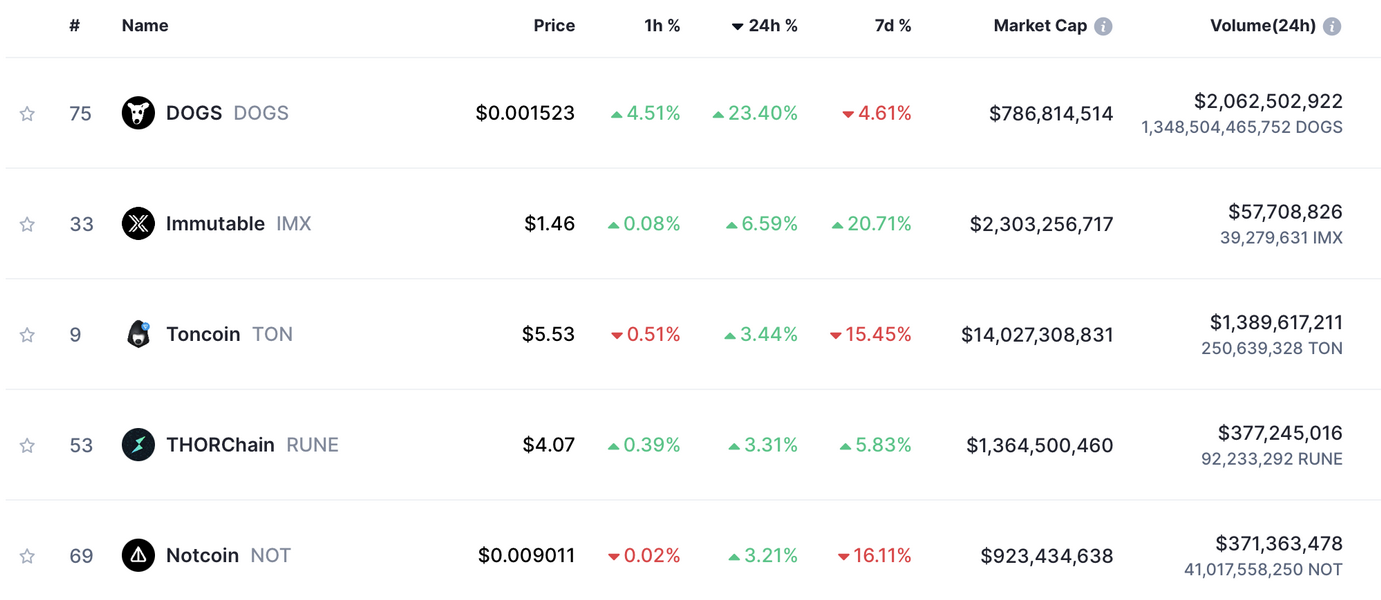Show Market Cap info tooltip icon
Screen dimensions: 1381x600
click(x=1103, y=26)
